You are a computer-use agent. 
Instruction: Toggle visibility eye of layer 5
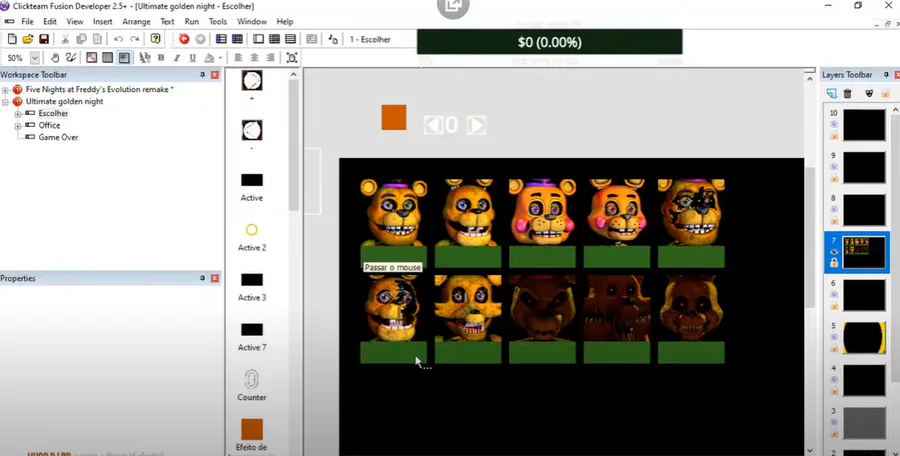[834, 337]
